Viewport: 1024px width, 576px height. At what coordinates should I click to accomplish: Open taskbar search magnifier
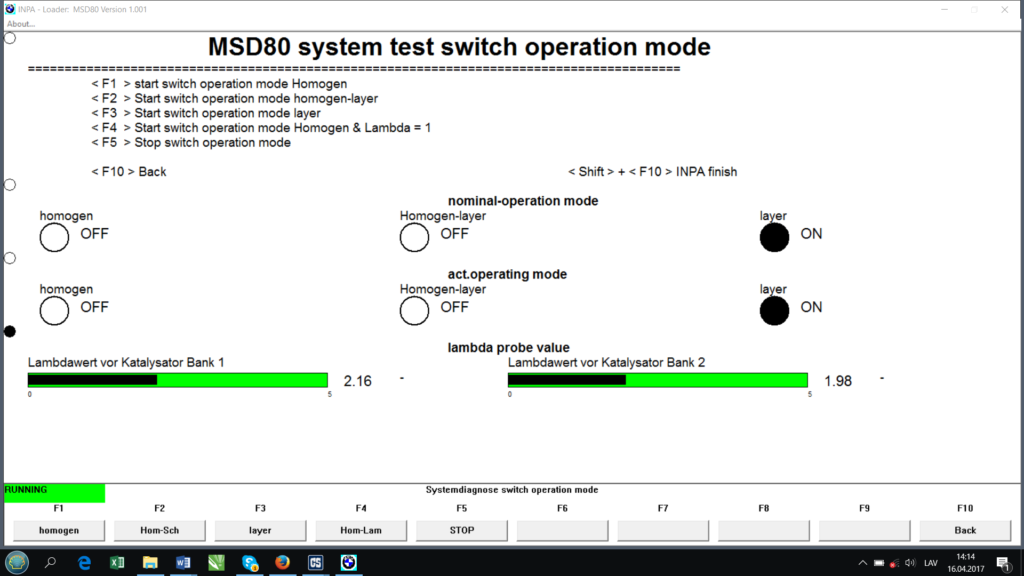(50, 562)
